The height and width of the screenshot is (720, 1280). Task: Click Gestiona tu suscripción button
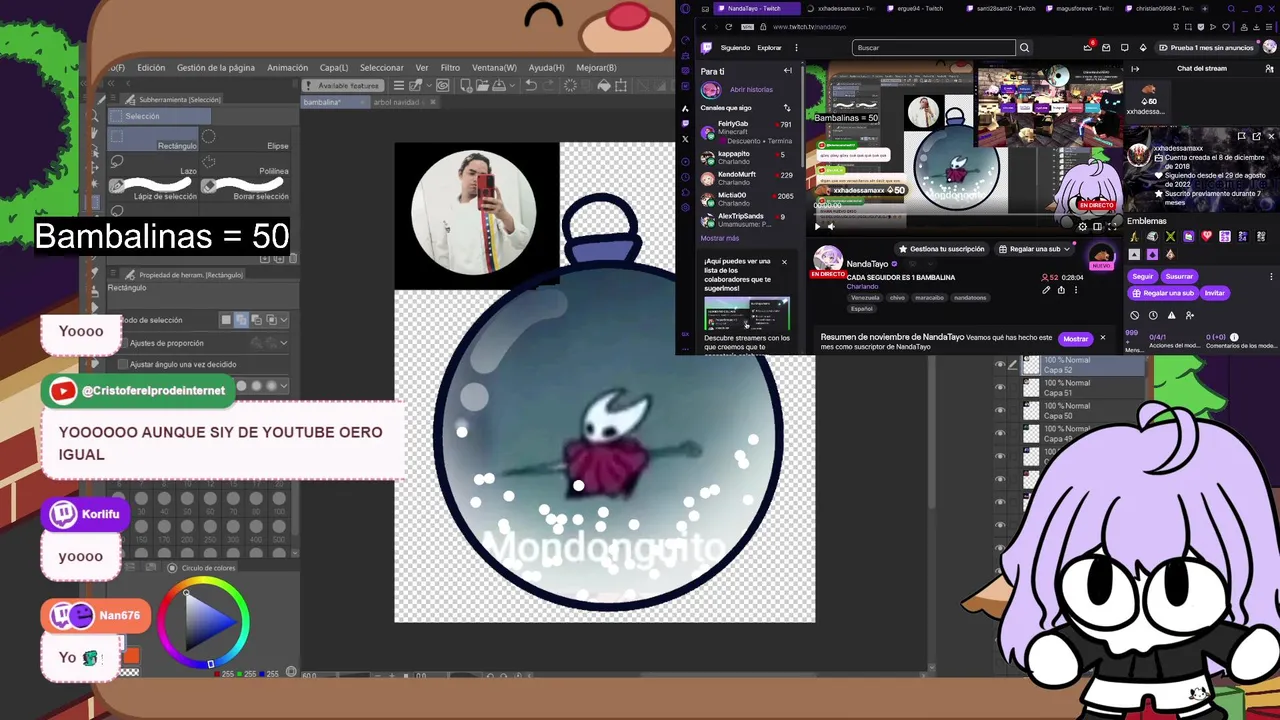click(x=941, y=249)
